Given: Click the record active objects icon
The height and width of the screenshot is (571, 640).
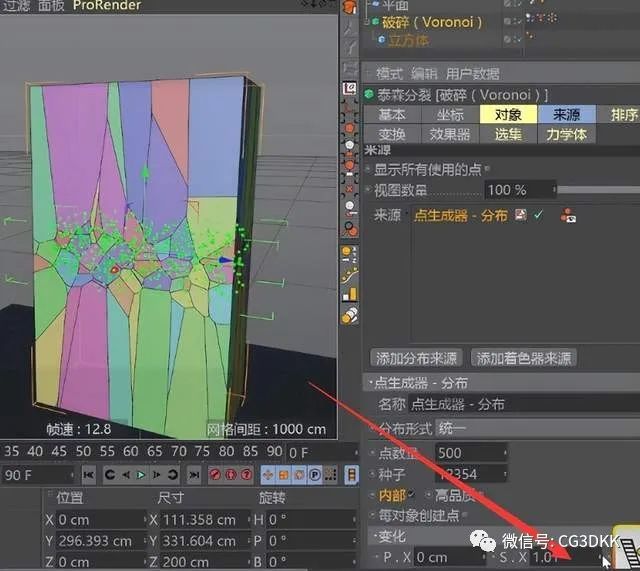Looking at the screenshot, I should pos(215,475).
